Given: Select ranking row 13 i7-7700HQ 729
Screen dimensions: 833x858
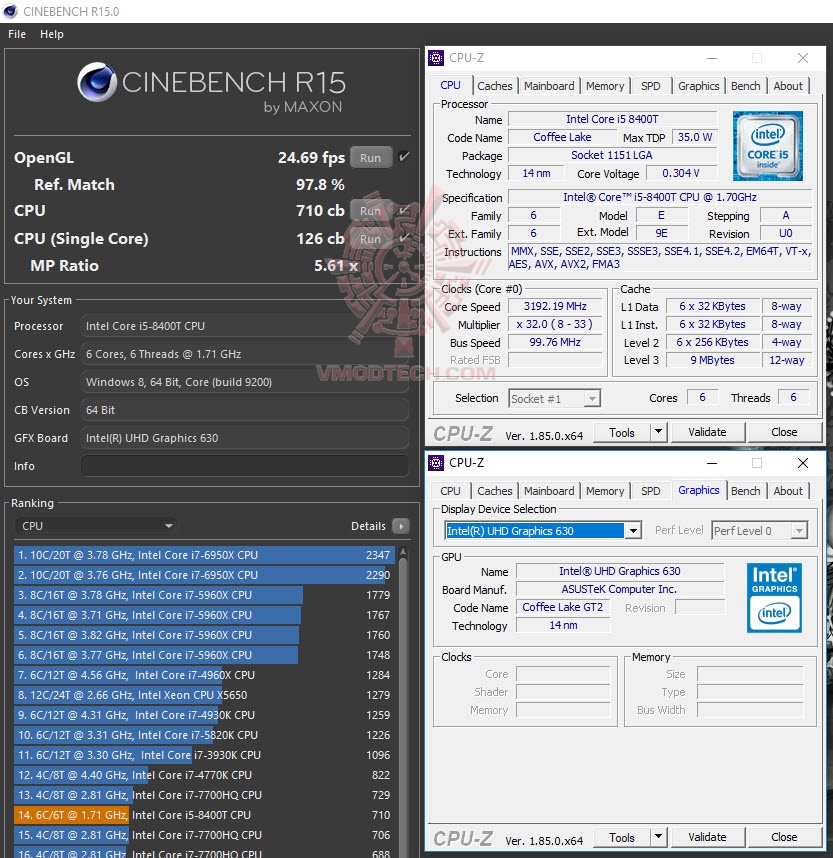Looking at the screenshot, I should (204, 795).
